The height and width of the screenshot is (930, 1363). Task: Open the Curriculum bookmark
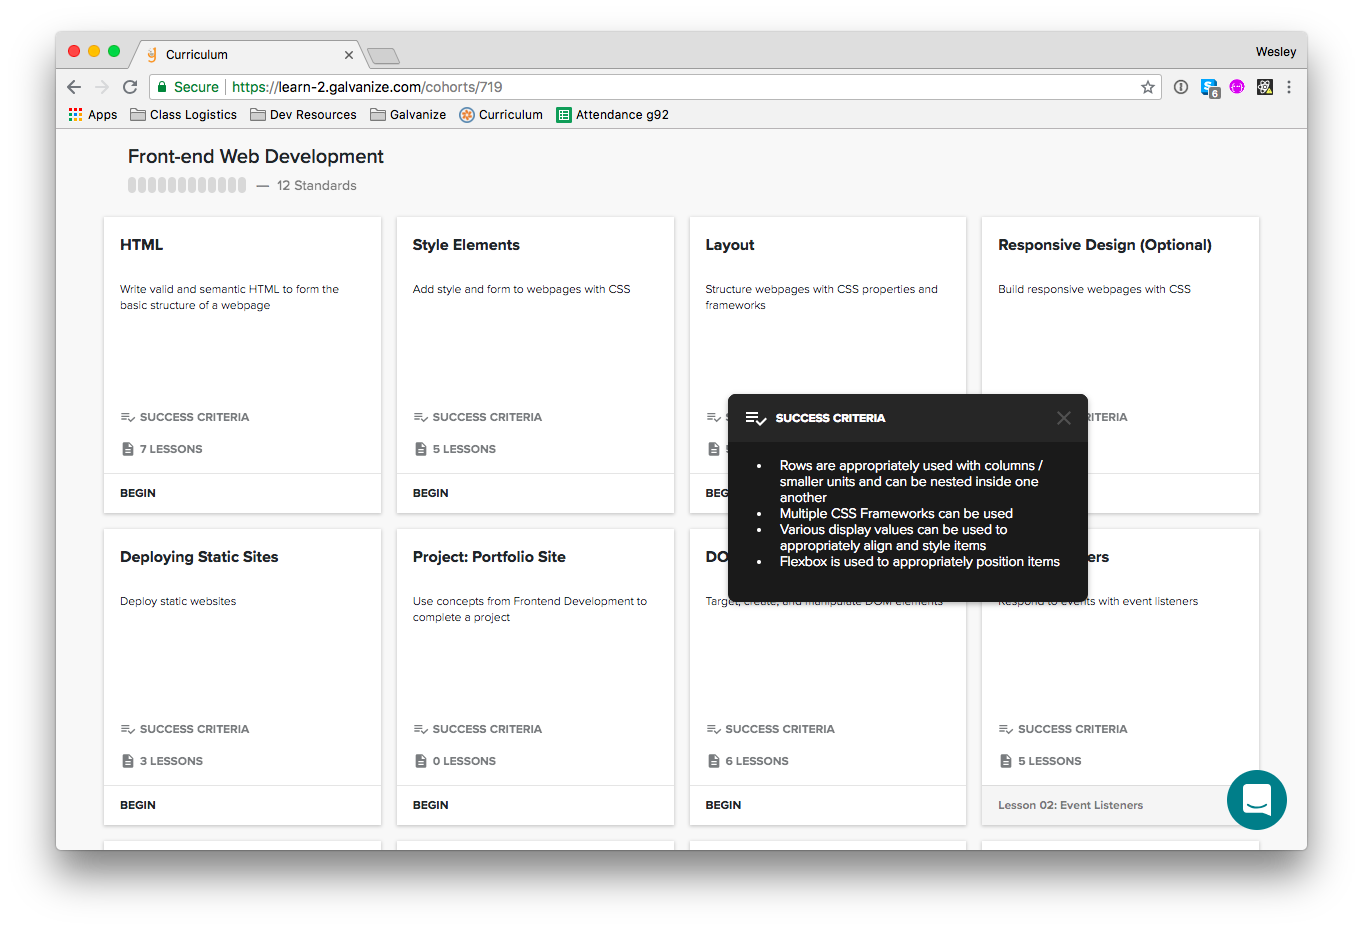point(501,115)
